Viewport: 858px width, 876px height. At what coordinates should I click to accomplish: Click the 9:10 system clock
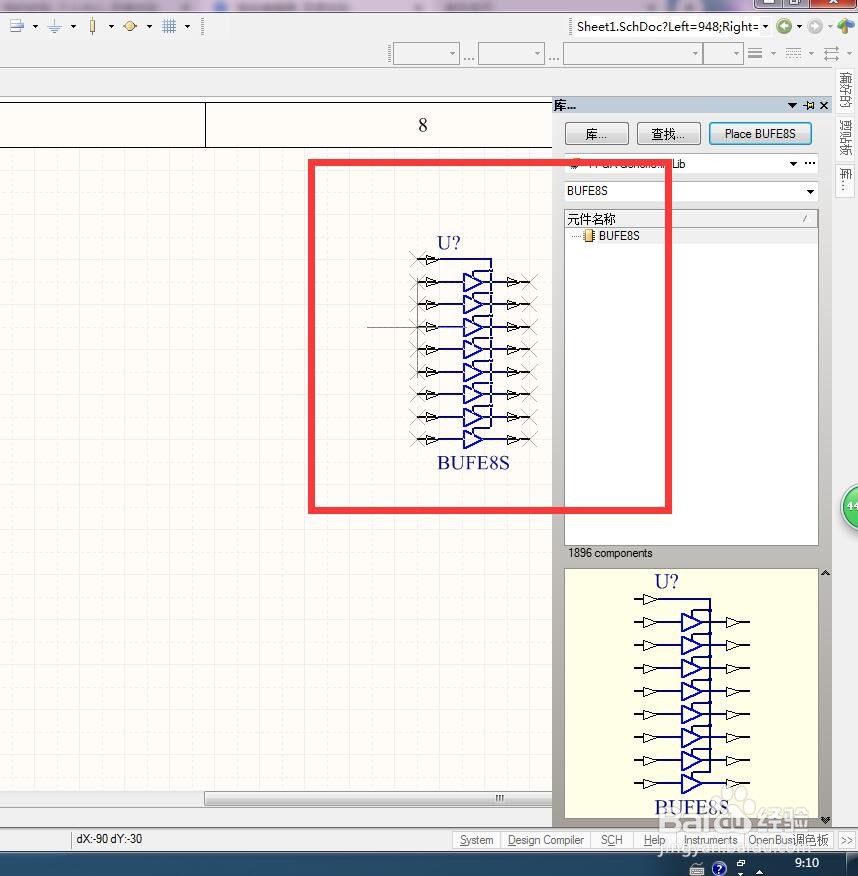click(807, 863)
